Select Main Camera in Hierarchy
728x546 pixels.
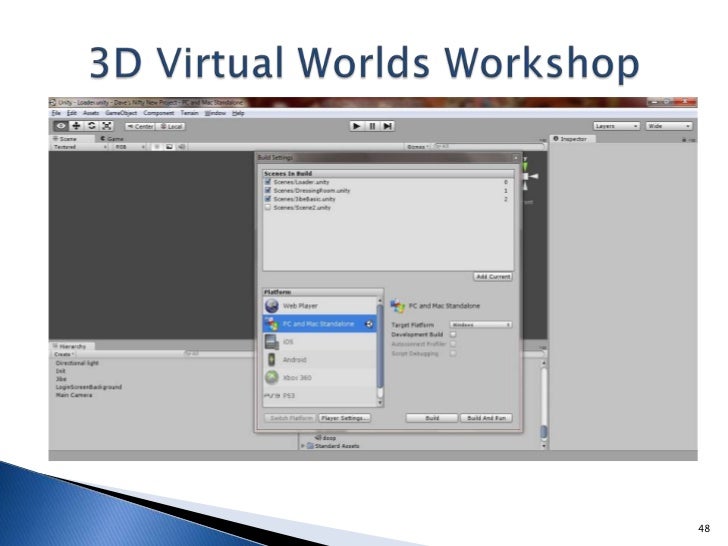[x=74, y=395]
